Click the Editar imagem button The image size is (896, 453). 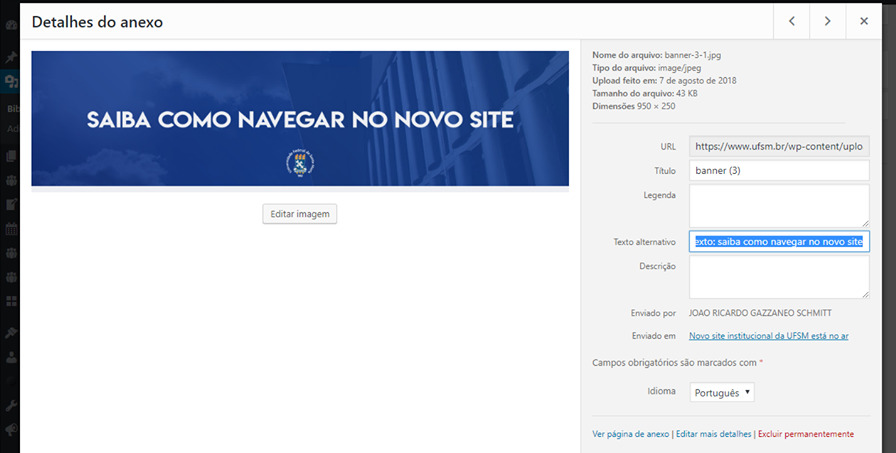(x=299, y=214)
